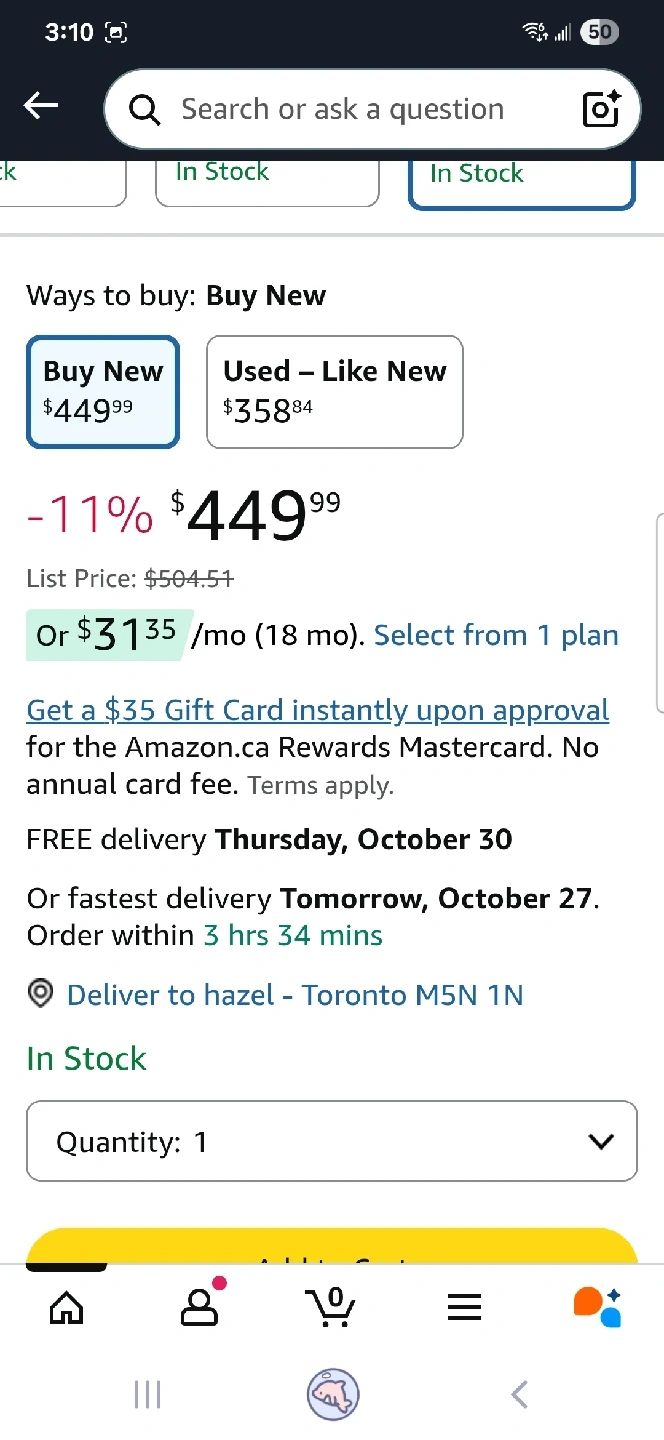This screenshot has height=1440, width=664.
Task: Tap the camera lens search icon
Action: 601,109
